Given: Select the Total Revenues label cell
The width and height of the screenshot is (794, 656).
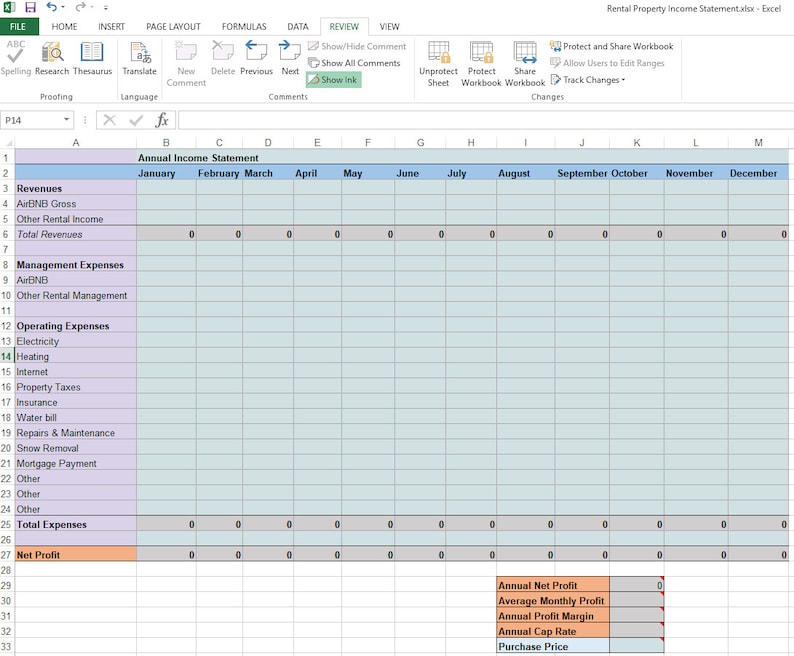Looking at the screenshot, I should [x=75, y=234].
